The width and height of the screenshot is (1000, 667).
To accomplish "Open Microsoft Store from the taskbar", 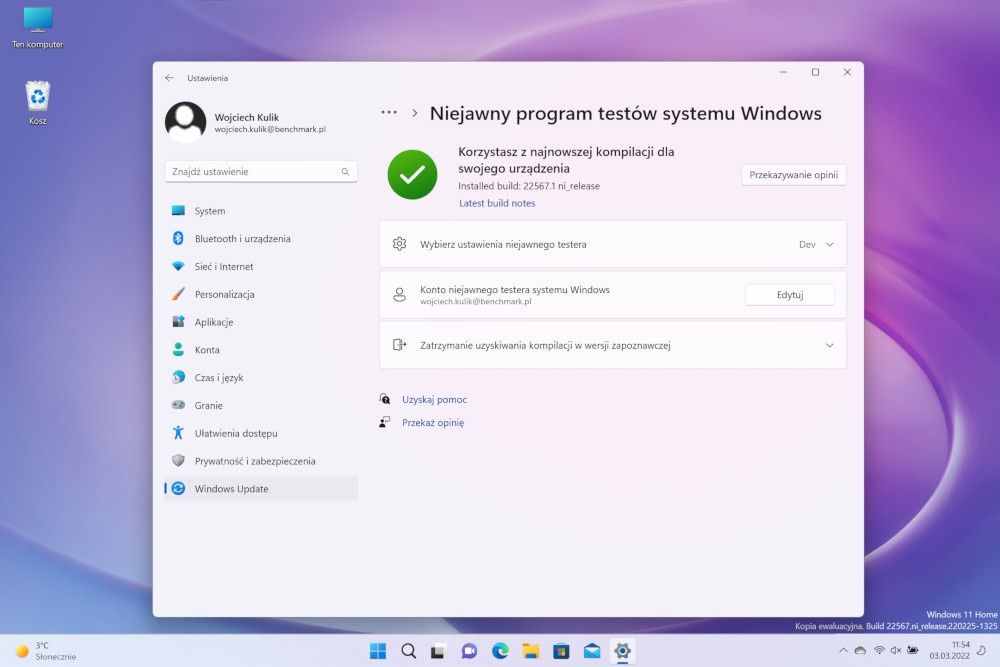I will coord(561,651).
